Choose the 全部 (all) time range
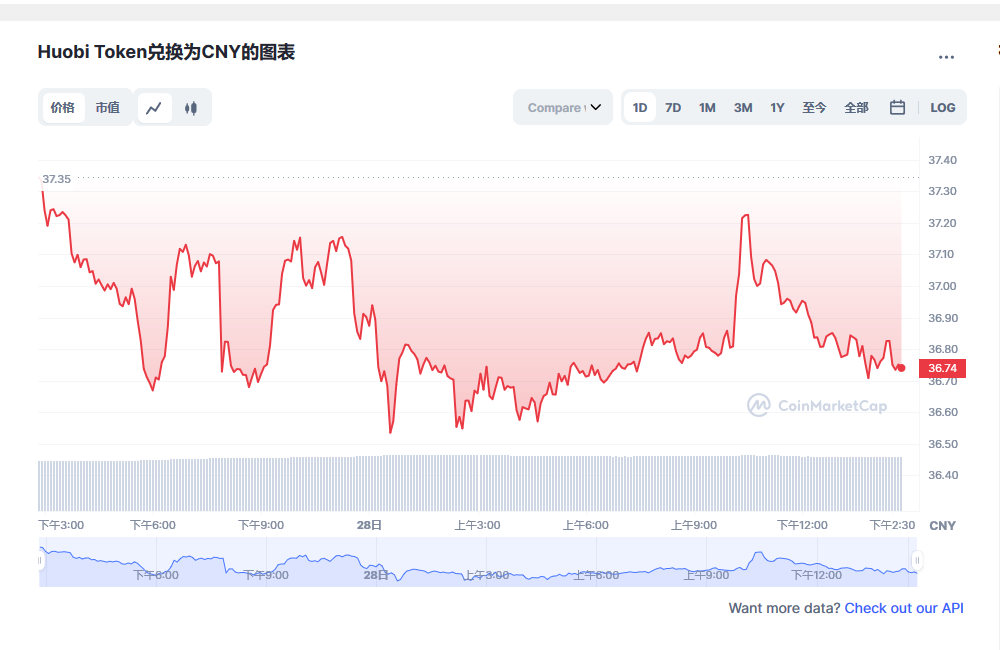Viewport: 1000px width, 650px height. pyautogui.click(x=857, y=108)
